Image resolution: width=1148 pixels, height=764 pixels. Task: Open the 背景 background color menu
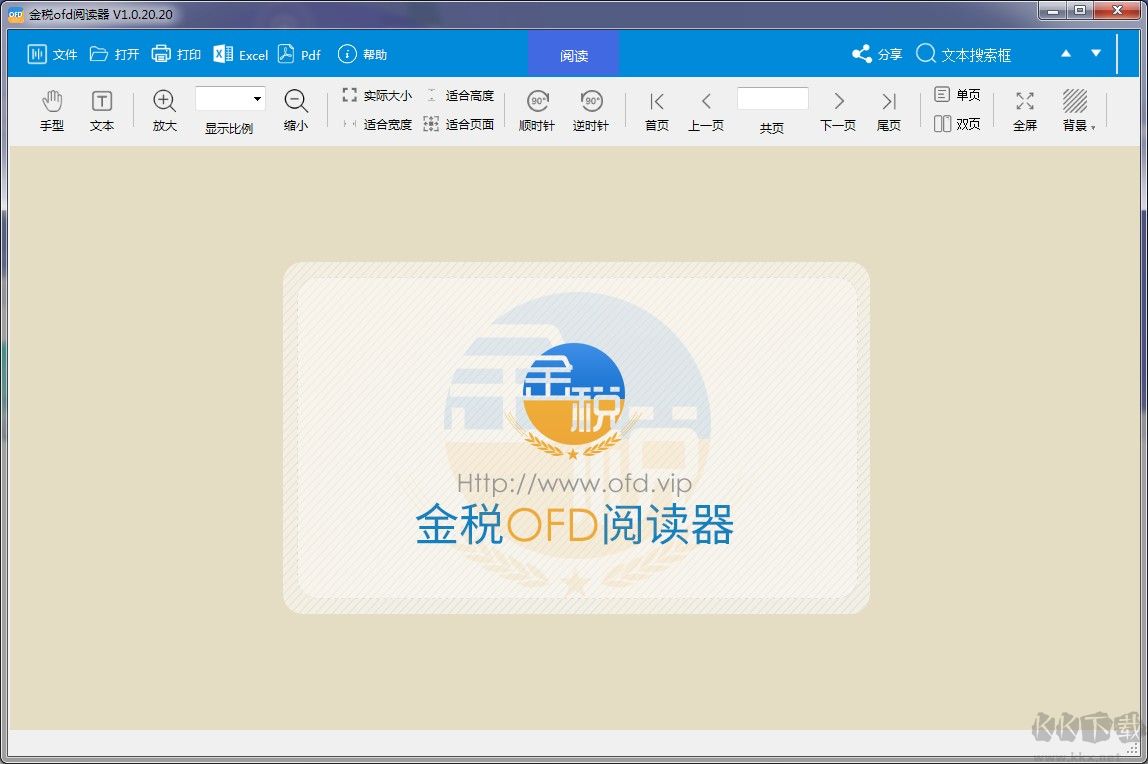pyautogui.click(x=1077, y=108)
